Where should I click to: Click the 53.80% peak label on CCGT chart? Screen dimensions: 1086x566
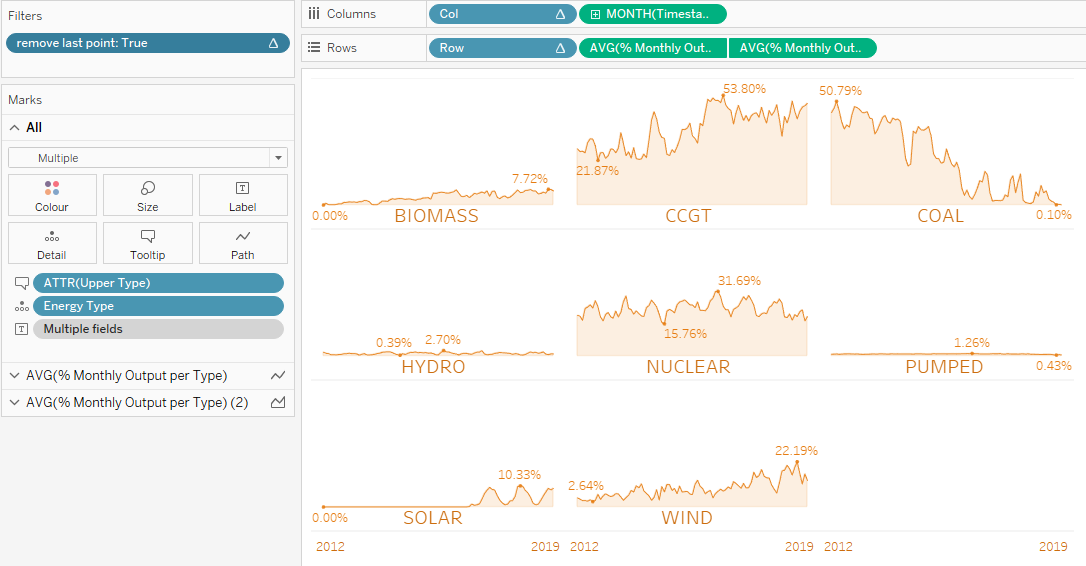point(744,89)
